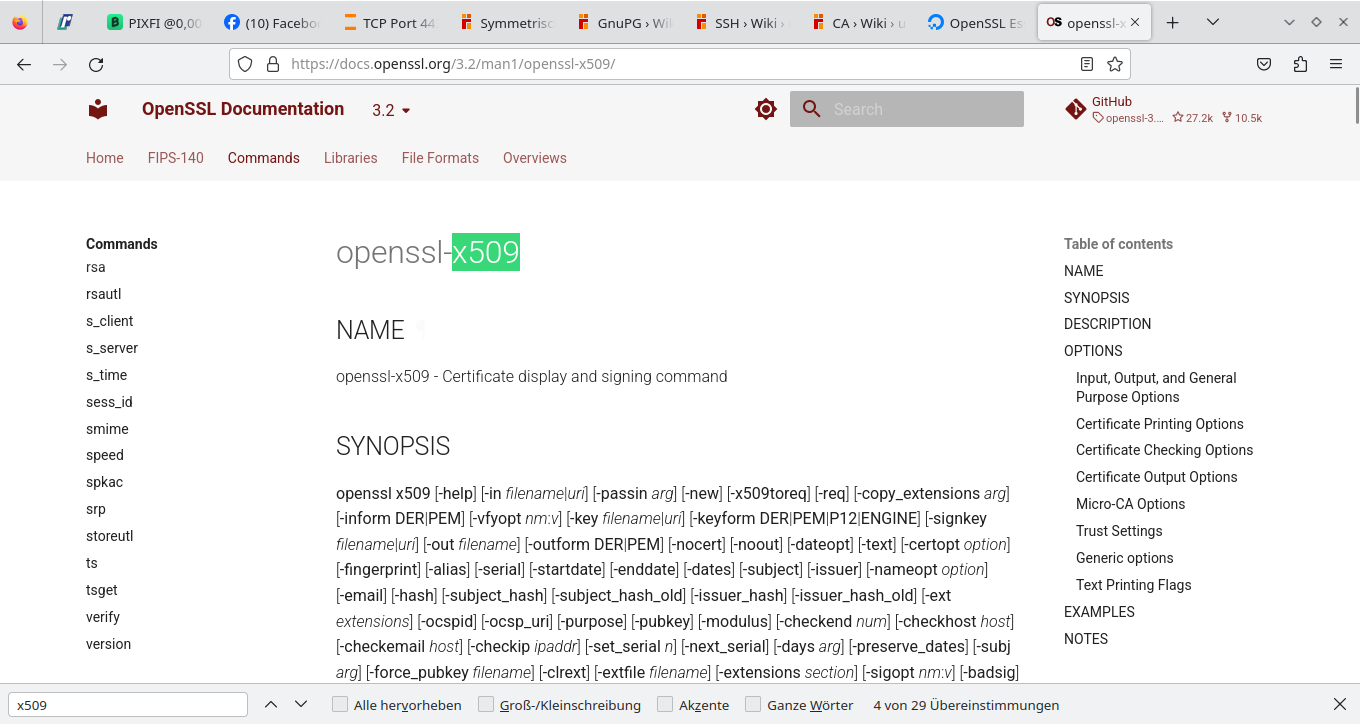This screenshot has width=1360, height=724.
Task: Check the "Ganze Wörter" option
Action: pos(752,704)
